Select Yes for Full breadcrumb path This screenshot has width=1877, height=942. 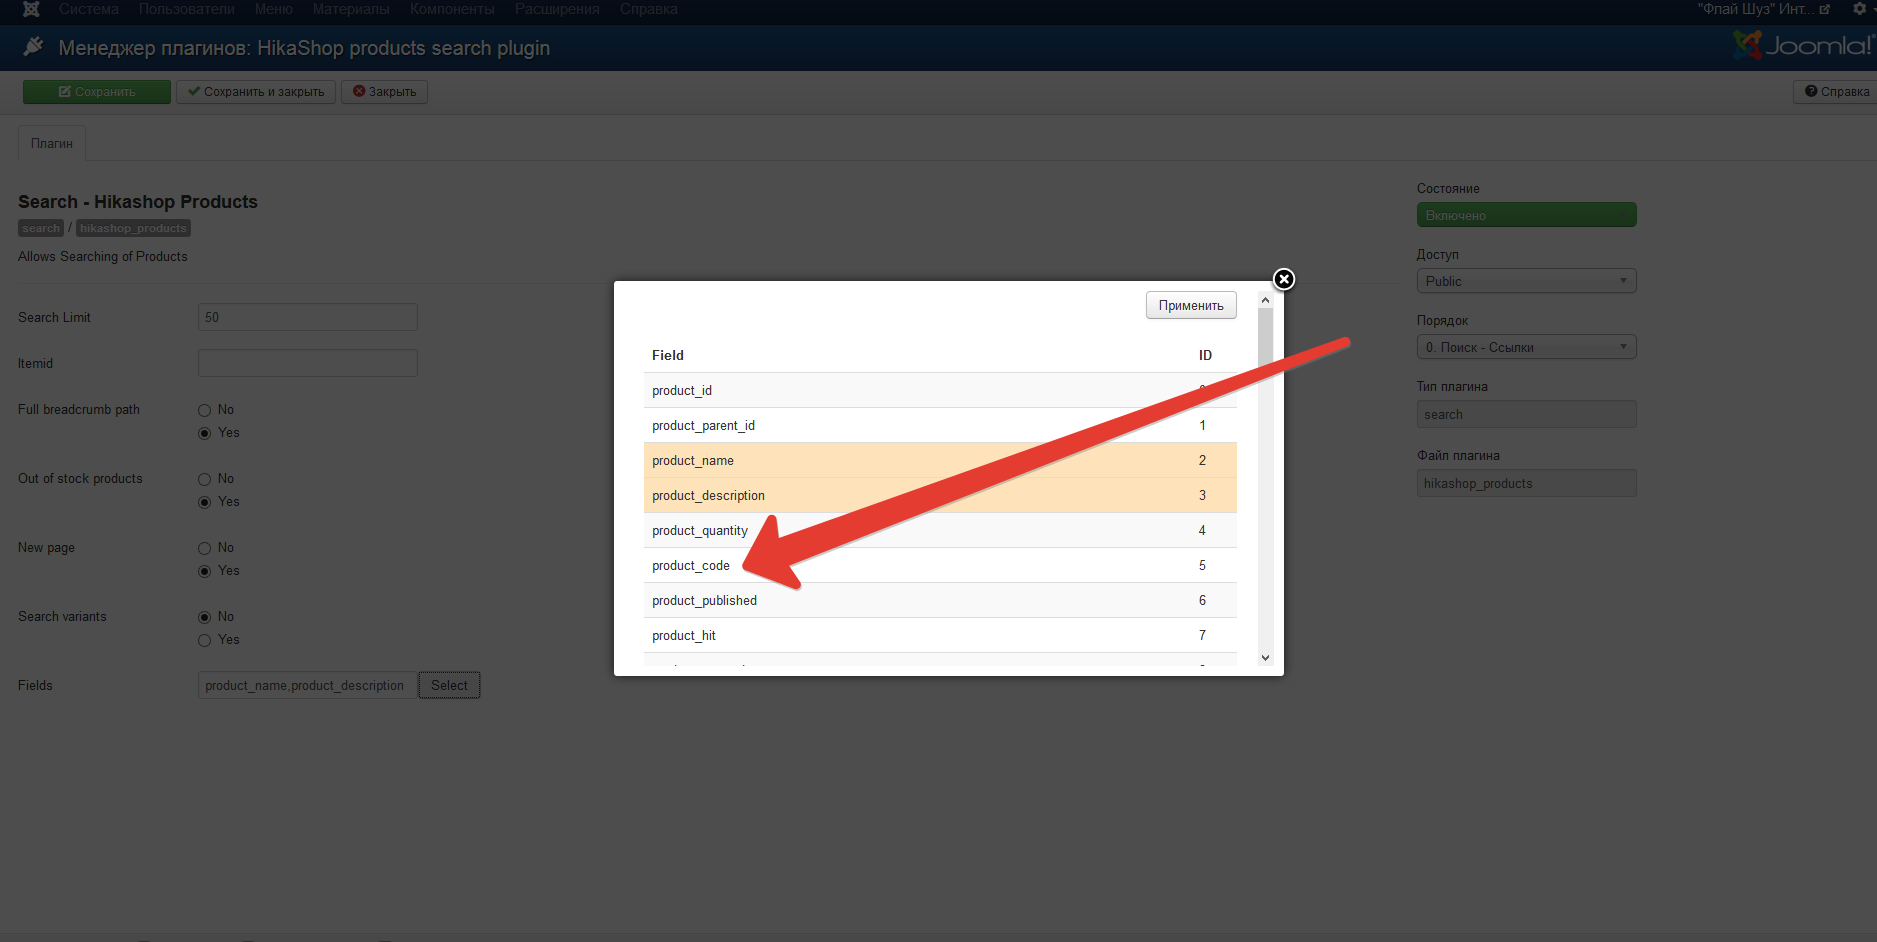coord(204,433)
